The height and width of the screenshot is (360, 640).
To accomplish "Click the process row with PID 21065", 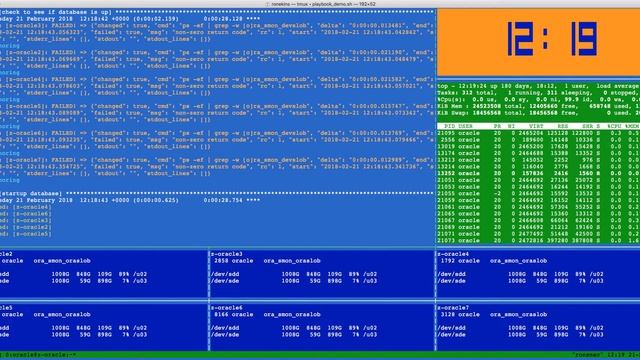I will [538, 214].
